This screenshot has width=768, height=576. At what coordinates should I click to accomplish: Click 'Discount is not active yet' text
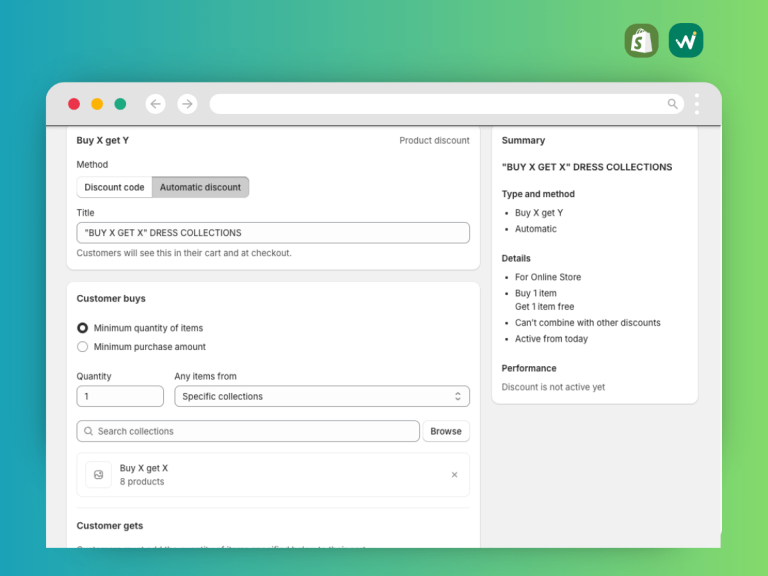(553, 387)
